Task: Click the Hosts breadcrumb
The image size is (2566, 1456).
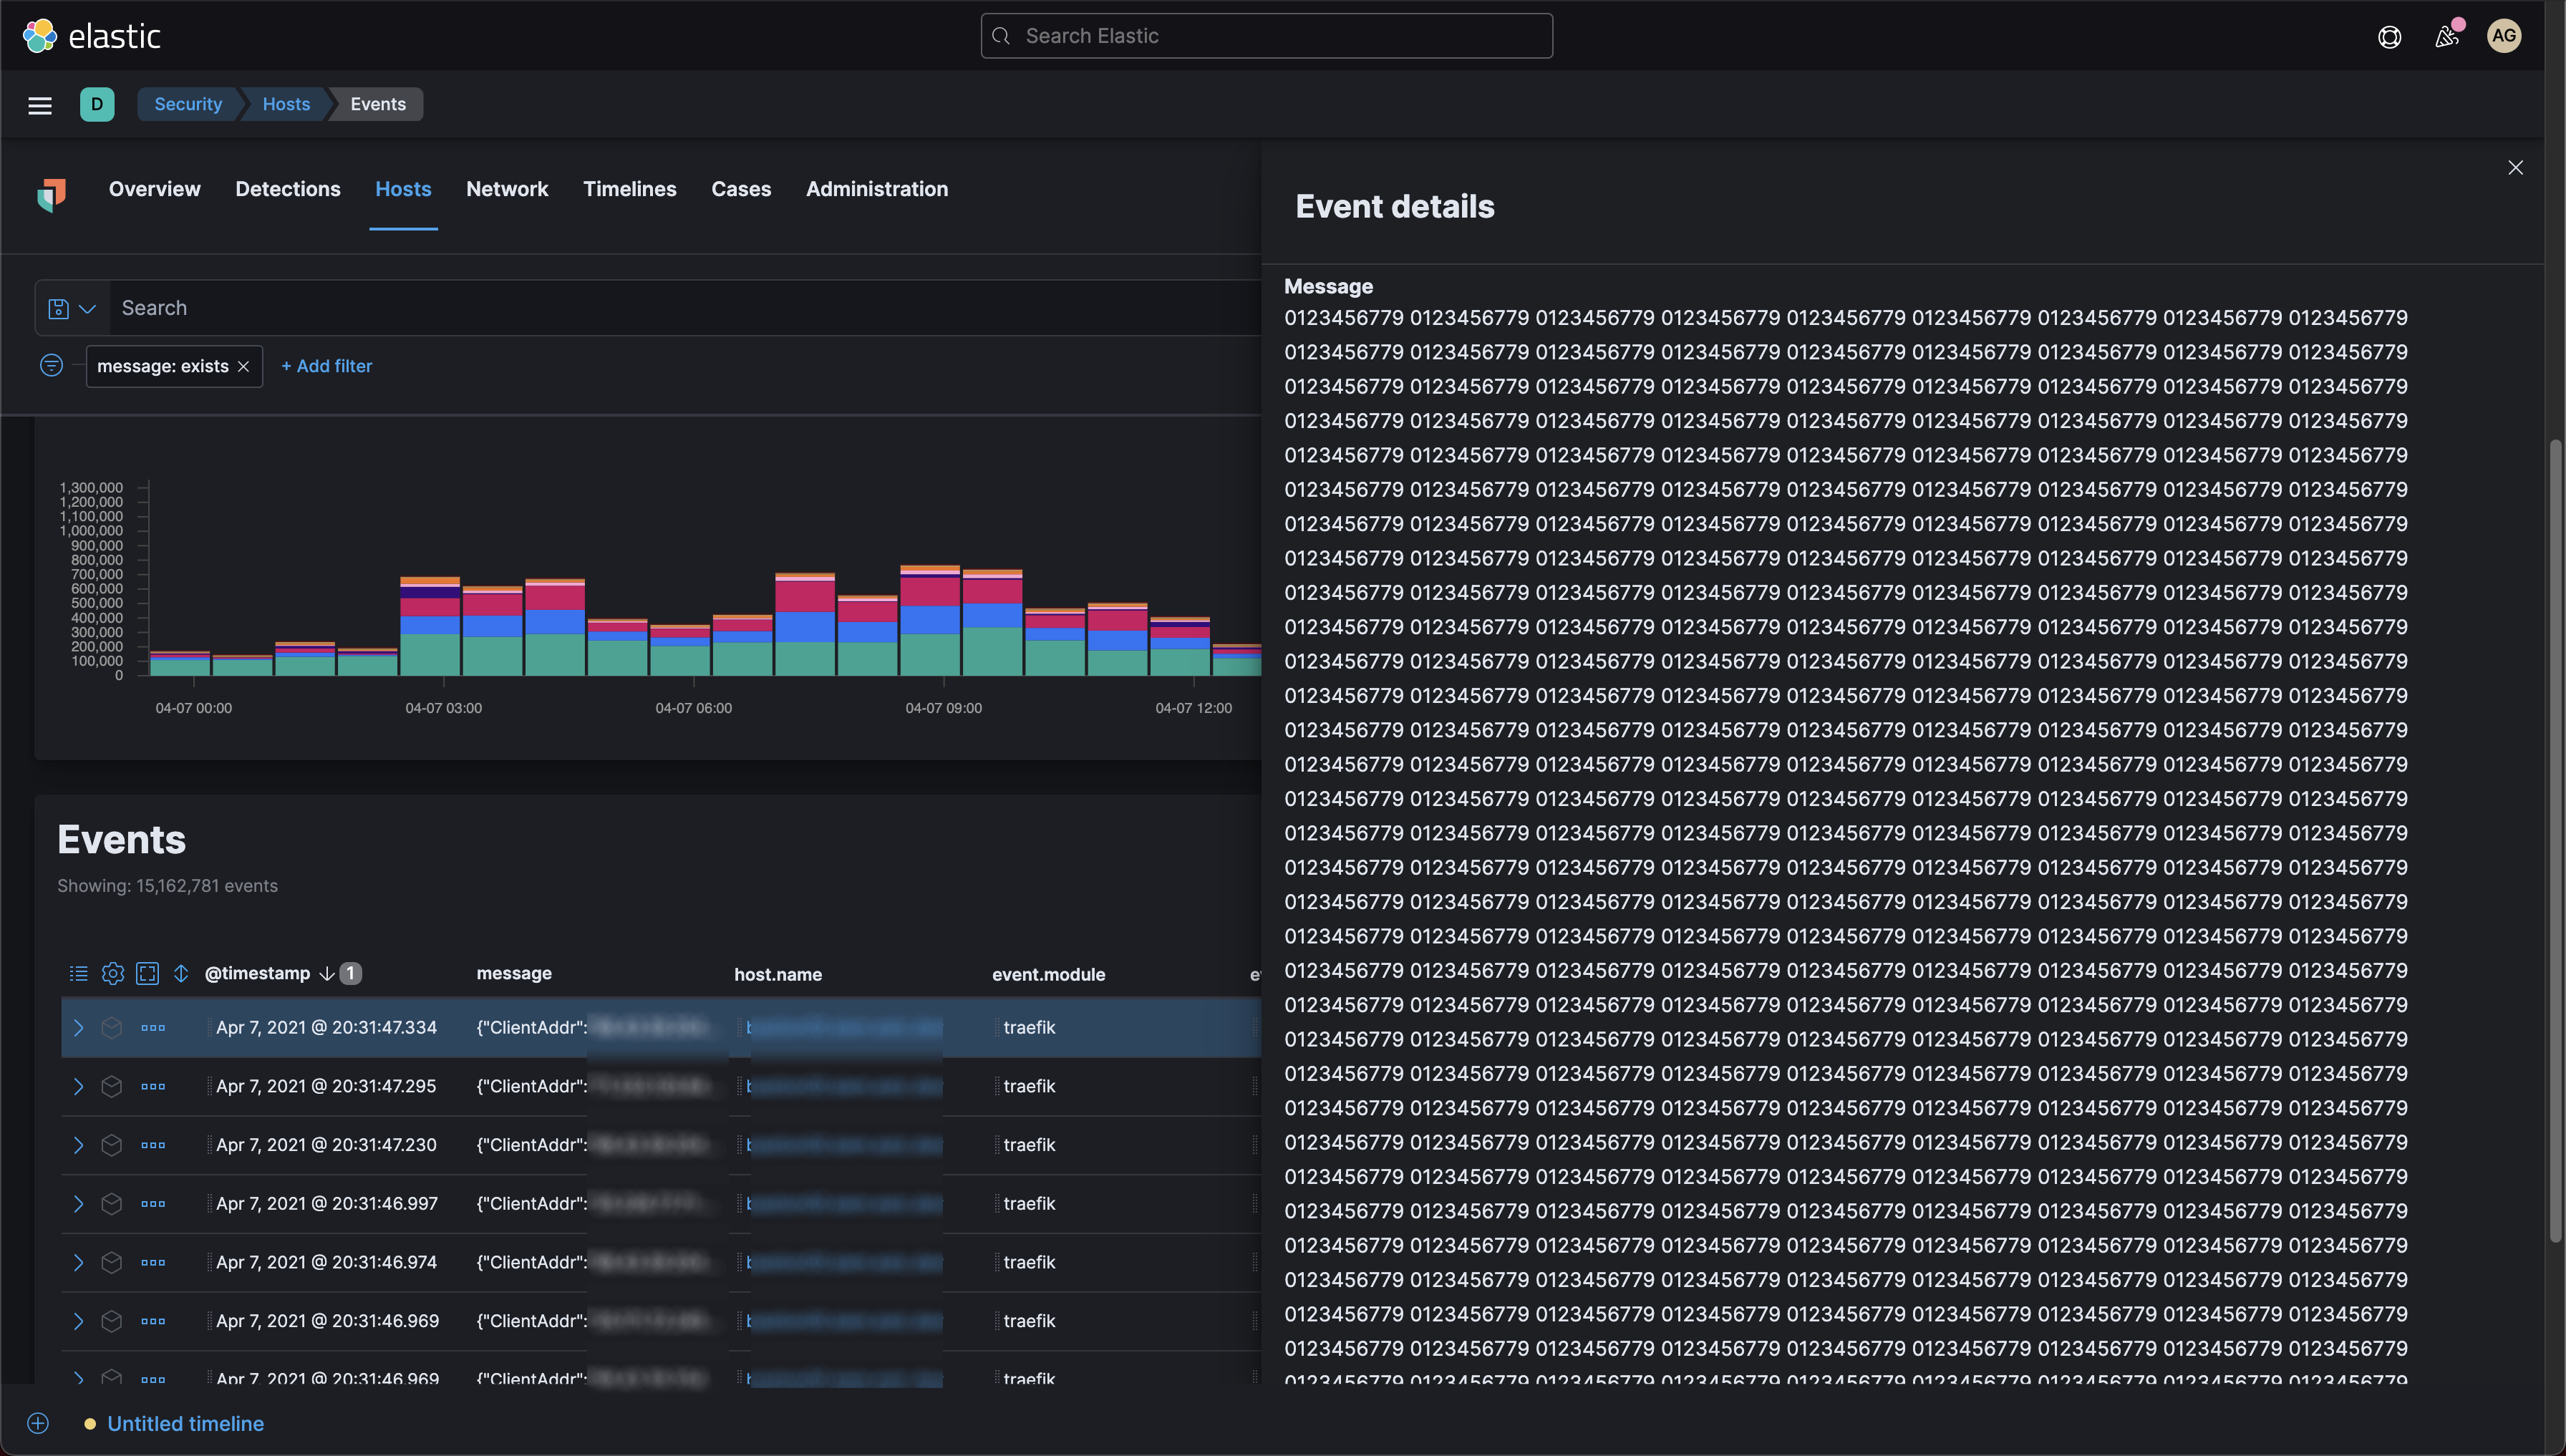Action: tap(286, 104)
